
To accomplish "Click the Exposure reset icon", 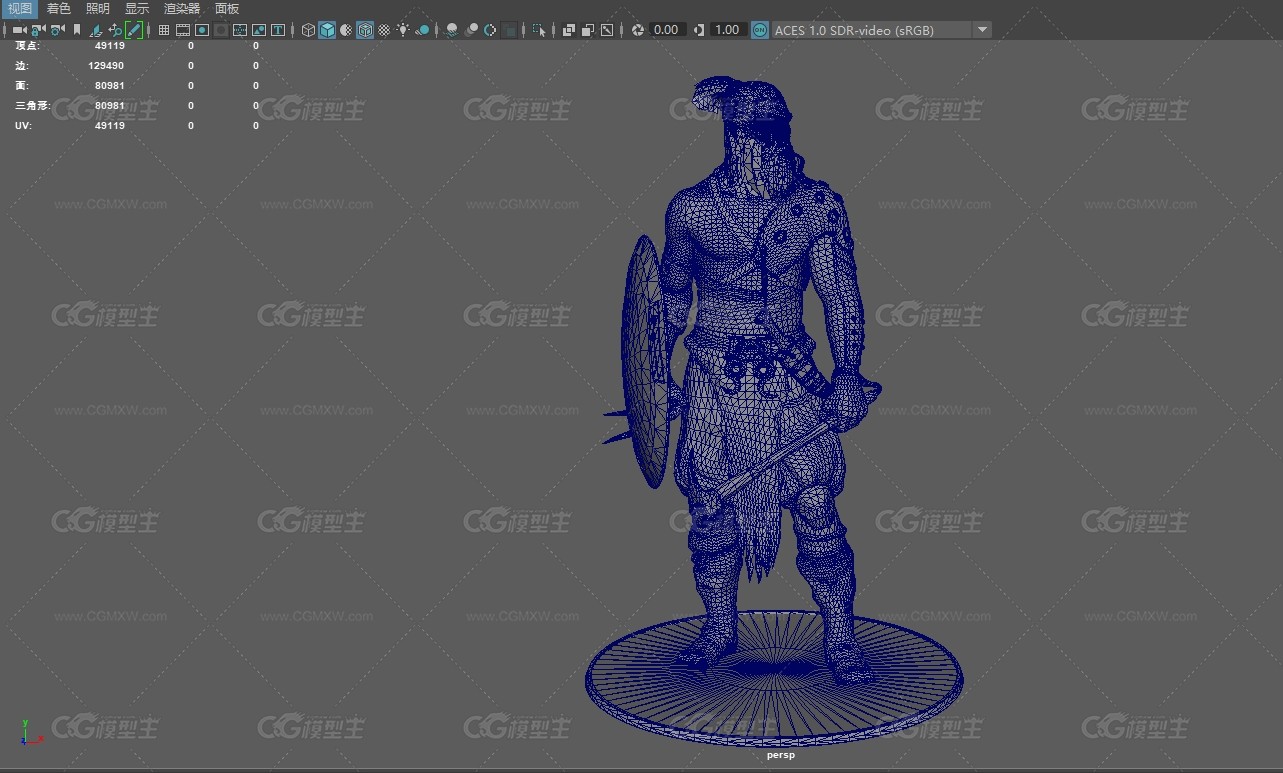I will coord(638,30).
